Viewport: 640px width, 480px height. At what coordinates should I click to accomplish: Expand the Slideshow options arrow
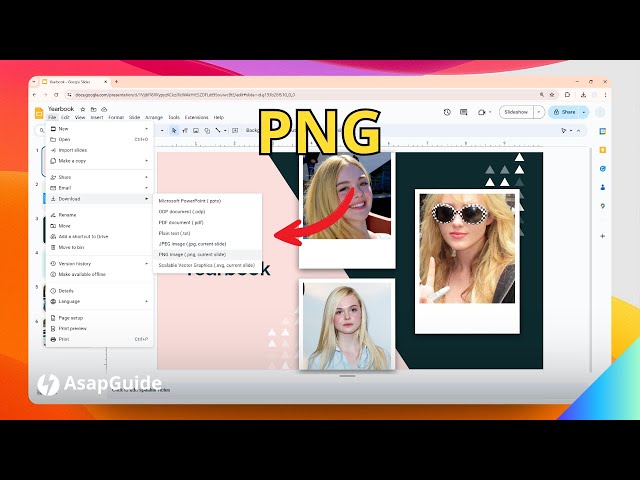click(539, 112)
